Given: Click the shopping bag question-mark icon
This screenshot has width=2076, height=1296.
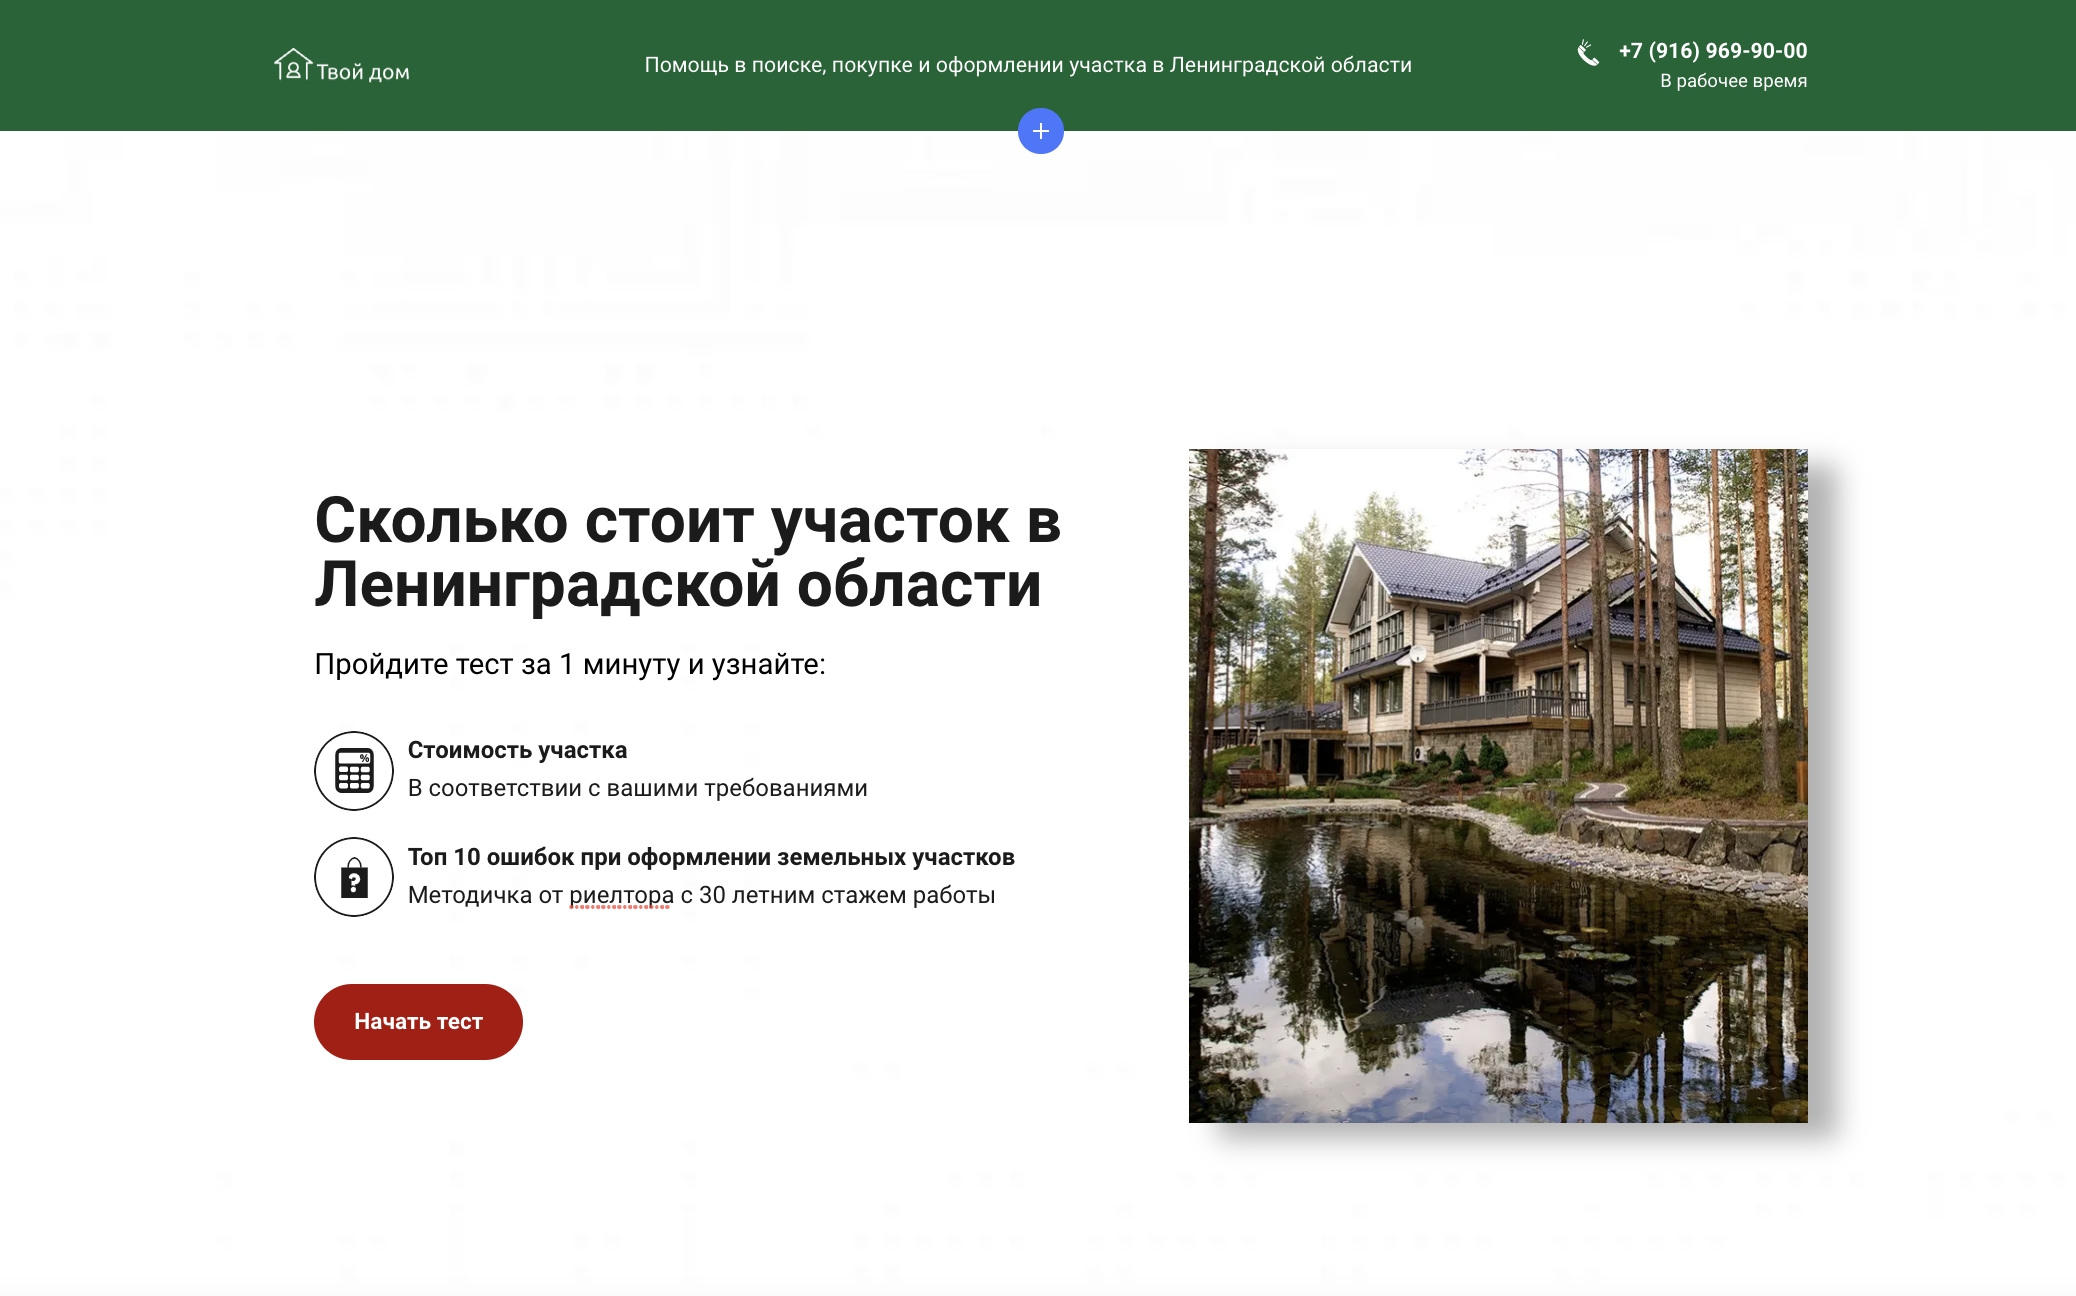Looking at the screenshot, I should point(354,877).
